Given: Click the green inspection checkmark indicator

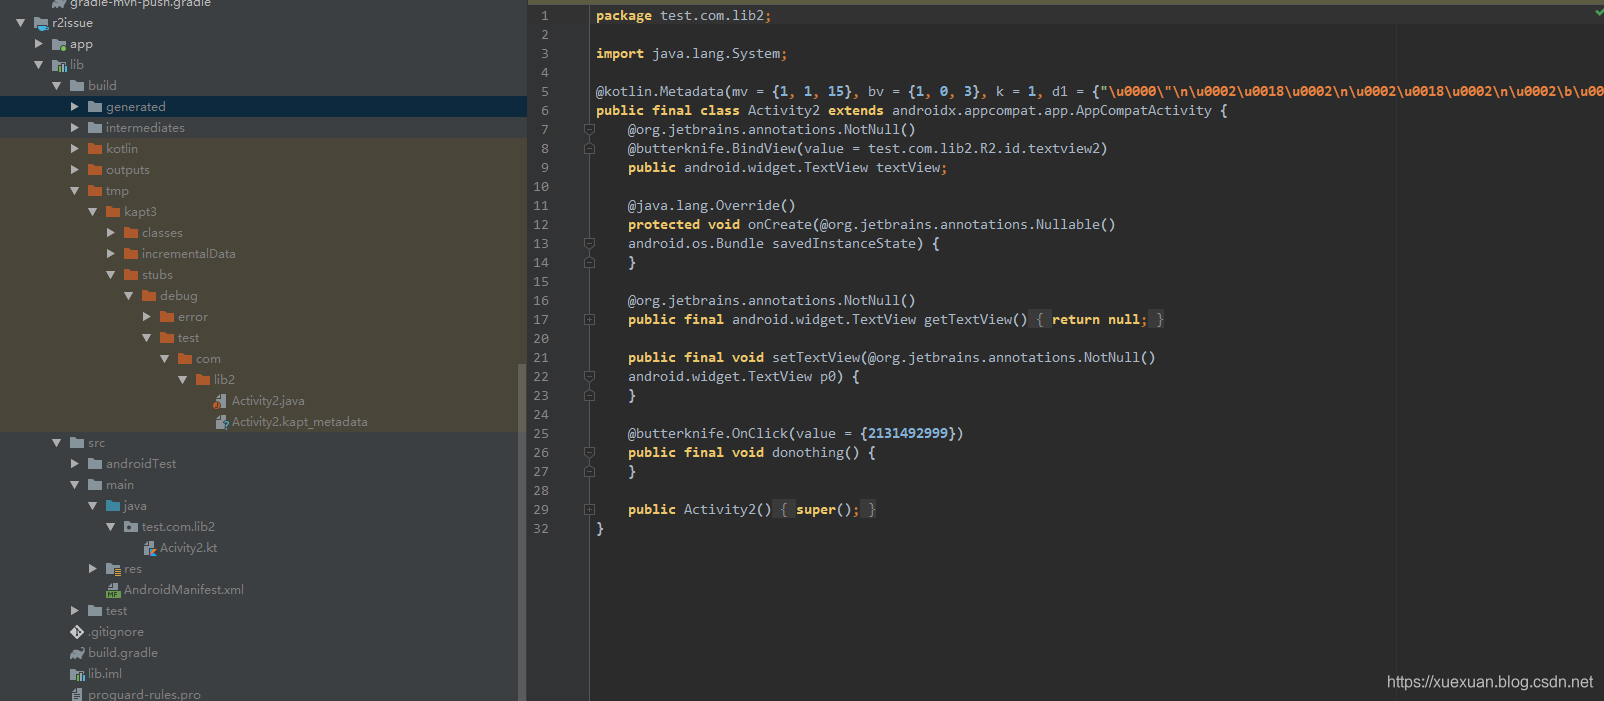Looking at the screenshot, I should [1598, 13].
